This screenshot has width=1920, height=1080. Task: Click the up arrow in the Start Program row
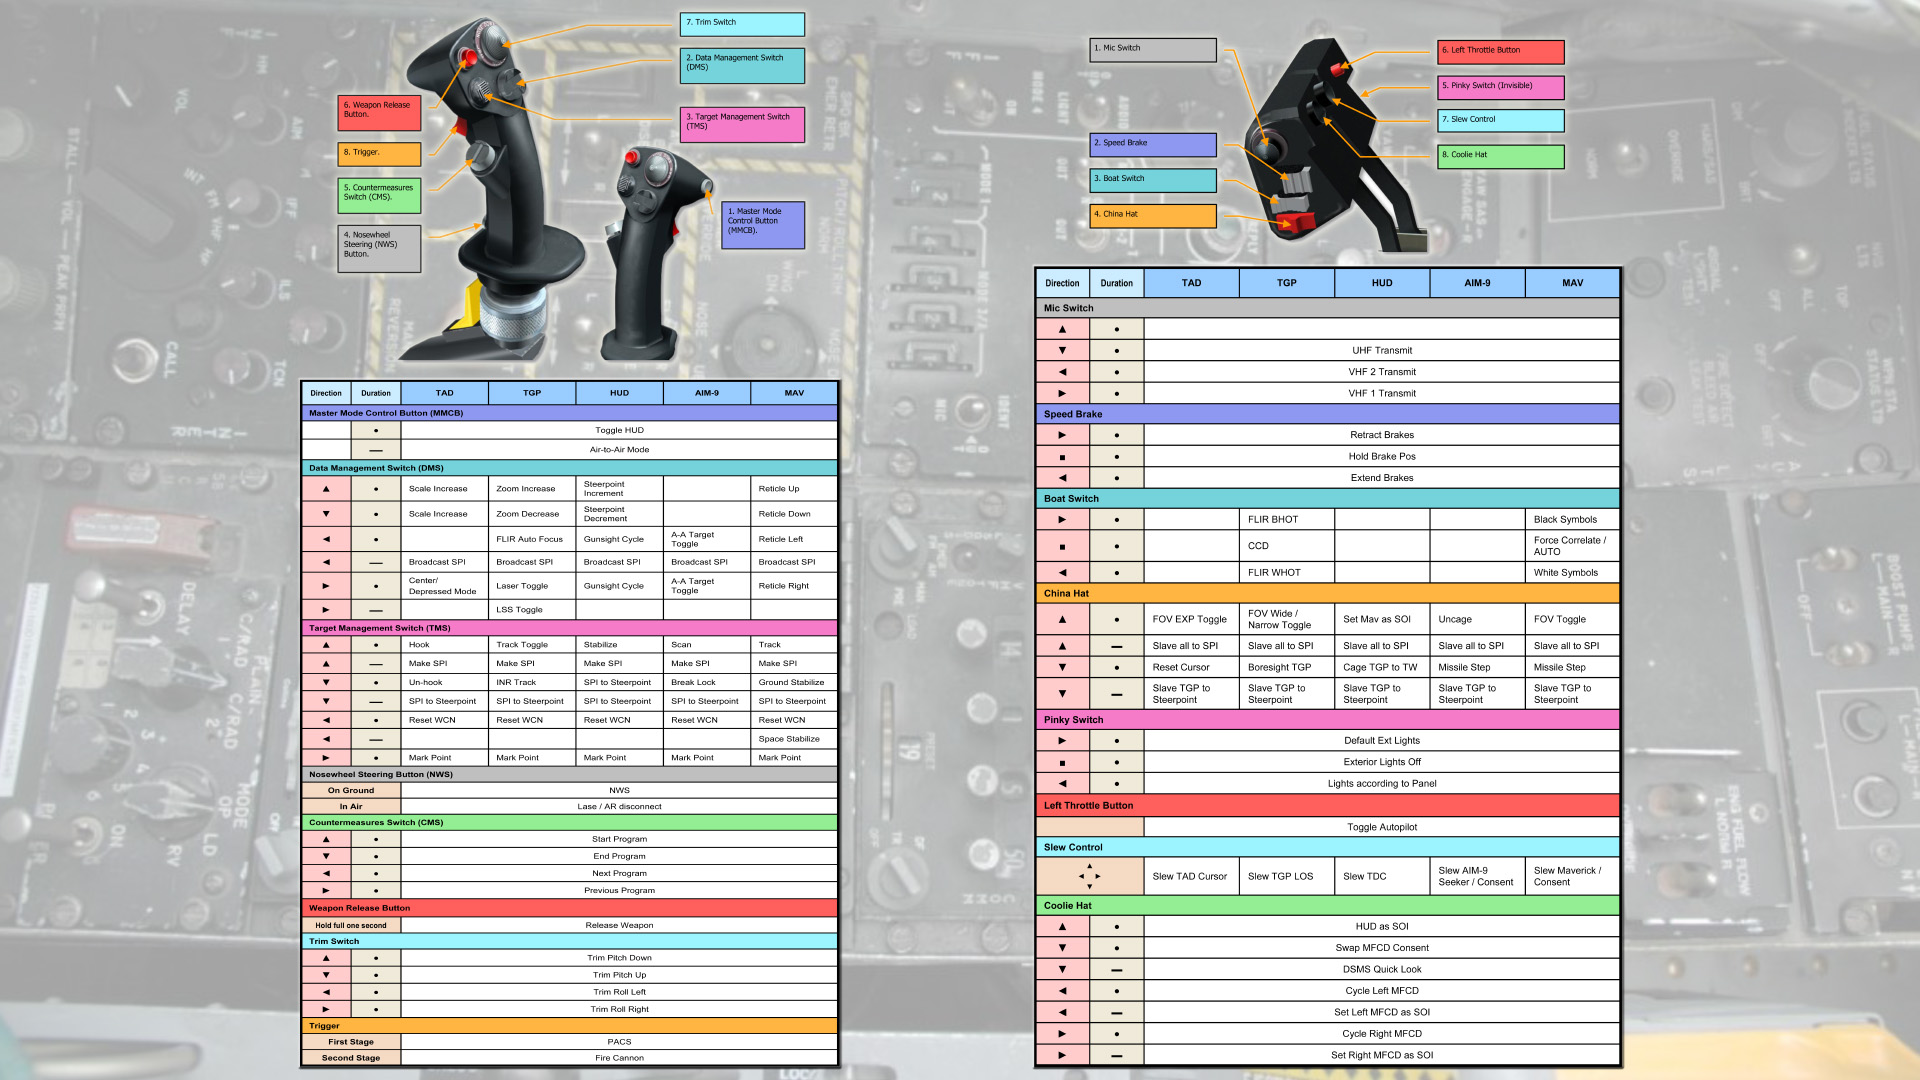tap(326, 839)
